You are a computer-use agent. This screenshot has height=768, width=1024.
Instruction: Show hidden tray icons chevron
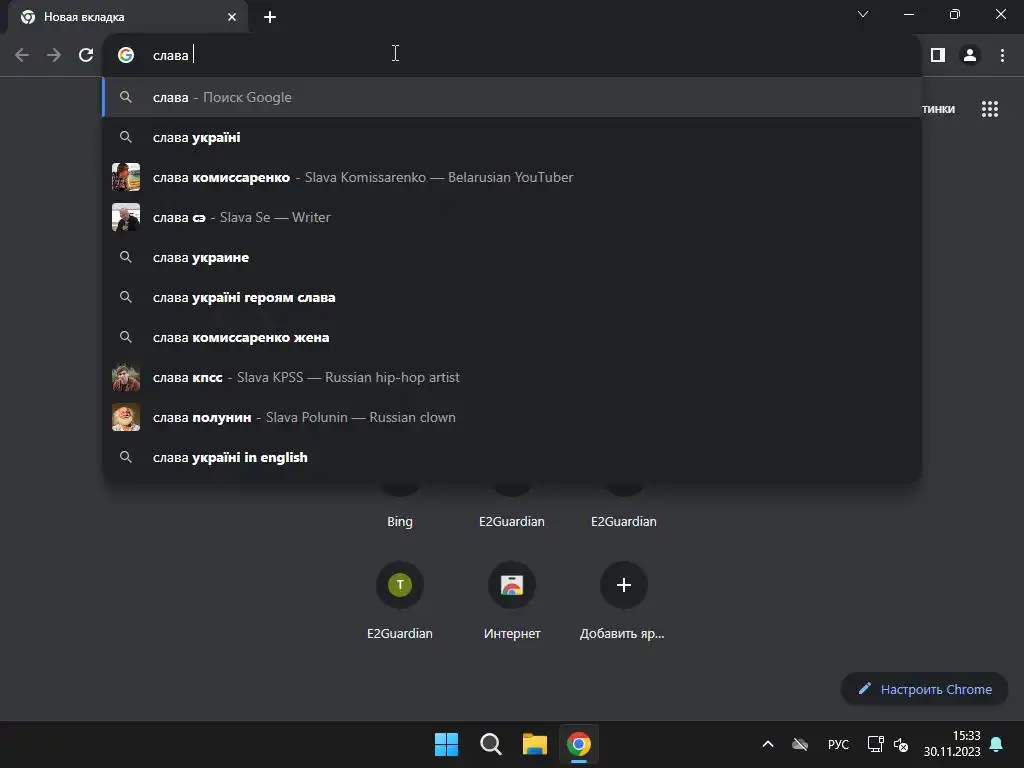[768, 744]
